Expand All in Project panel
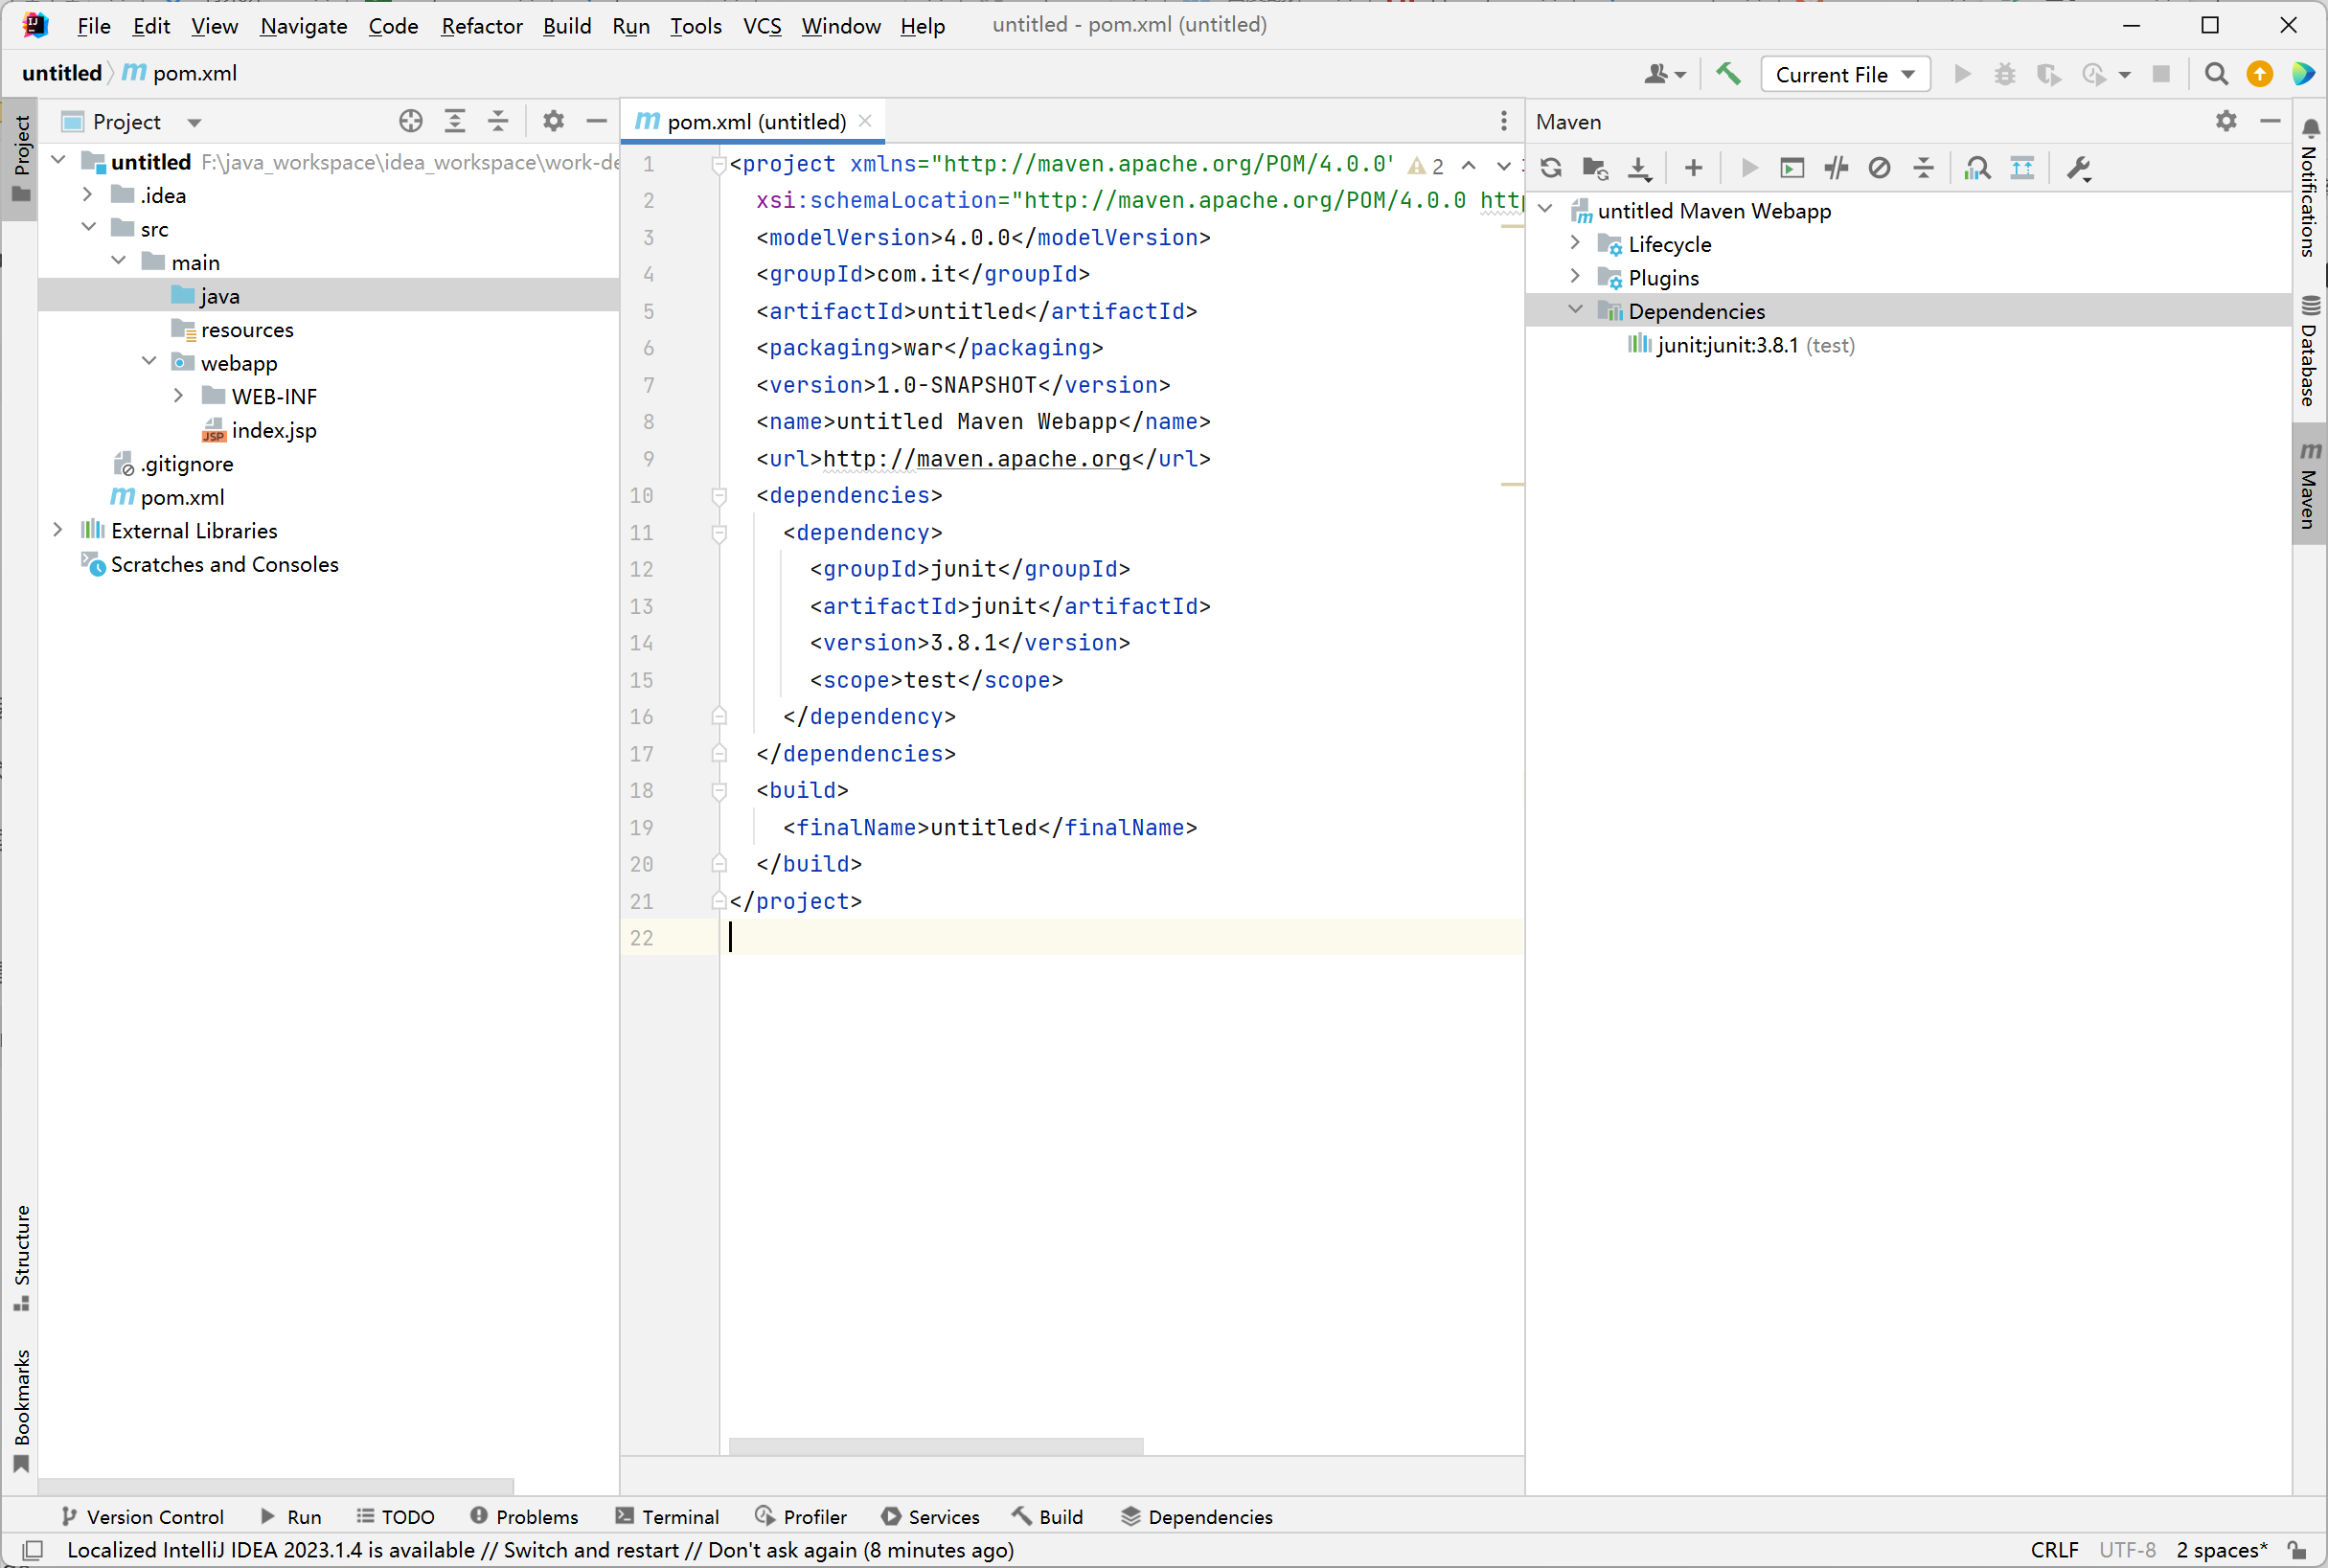This screenshot has height=1568, width=2328. tap(454, 121)
